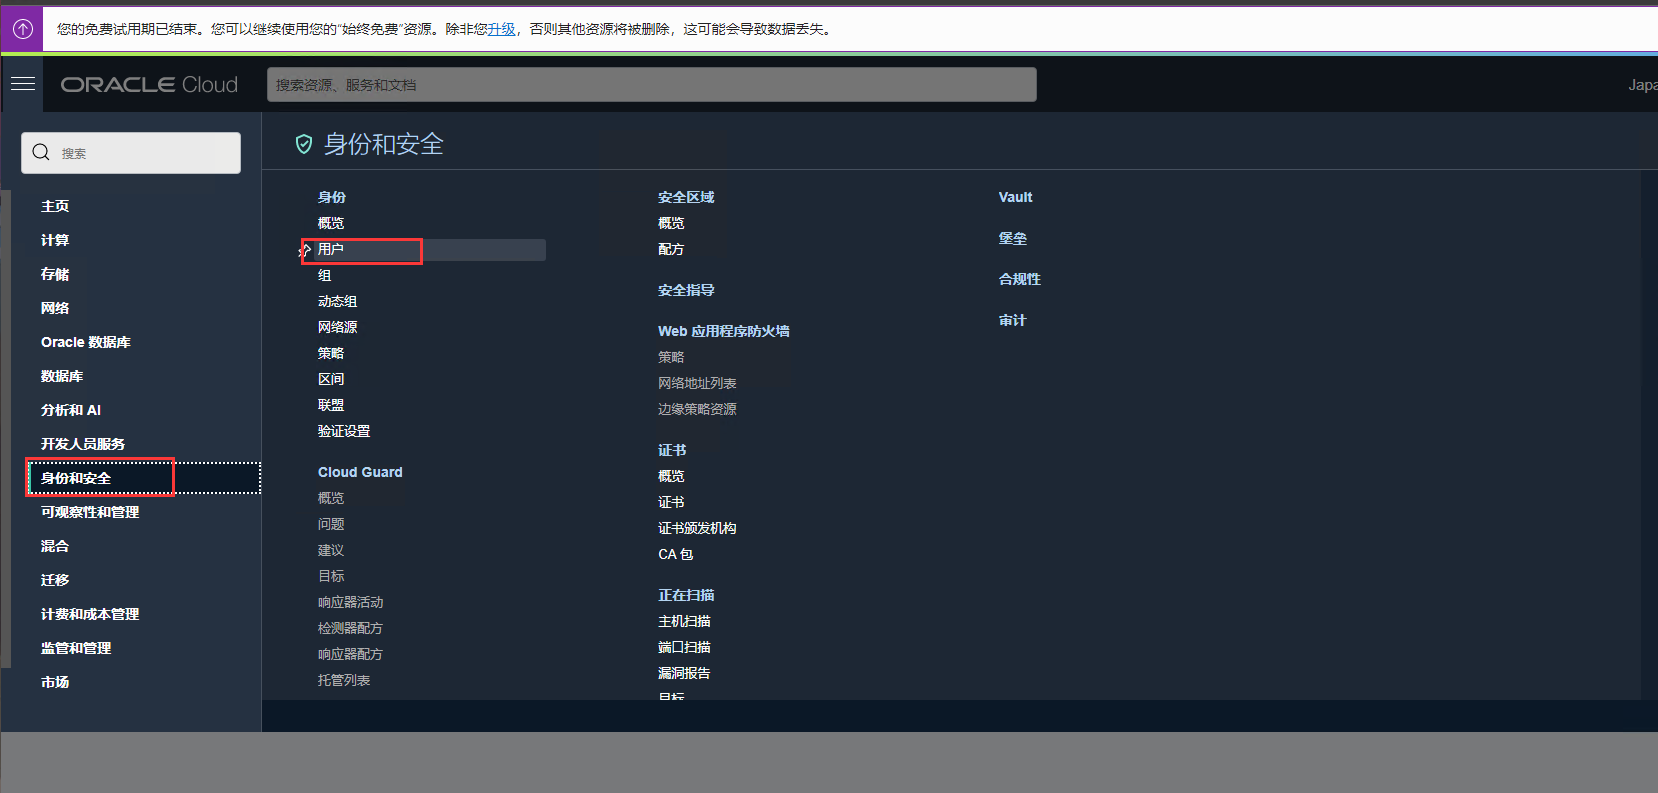This screenshot has width=1658, height=793.
Task: Click the shield icon beside 身份和安全
Action: [304, 145]
